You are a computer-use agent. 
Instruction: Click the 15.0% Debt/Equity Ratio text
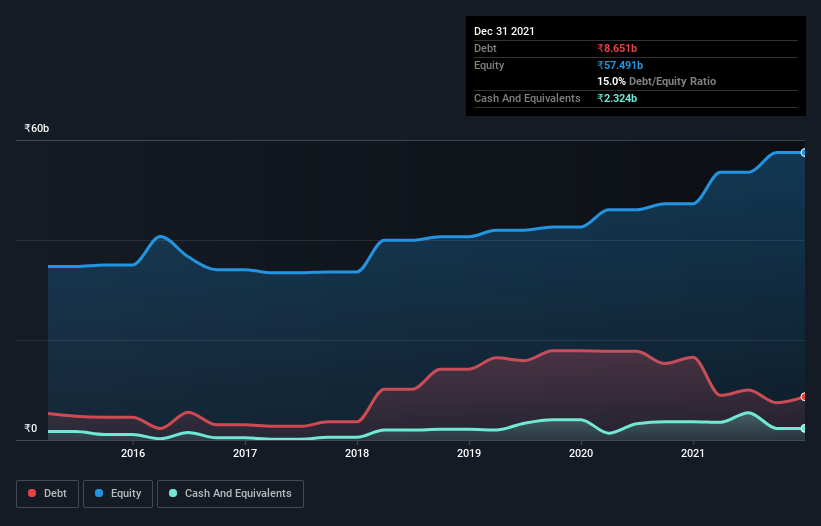(657, 82)
